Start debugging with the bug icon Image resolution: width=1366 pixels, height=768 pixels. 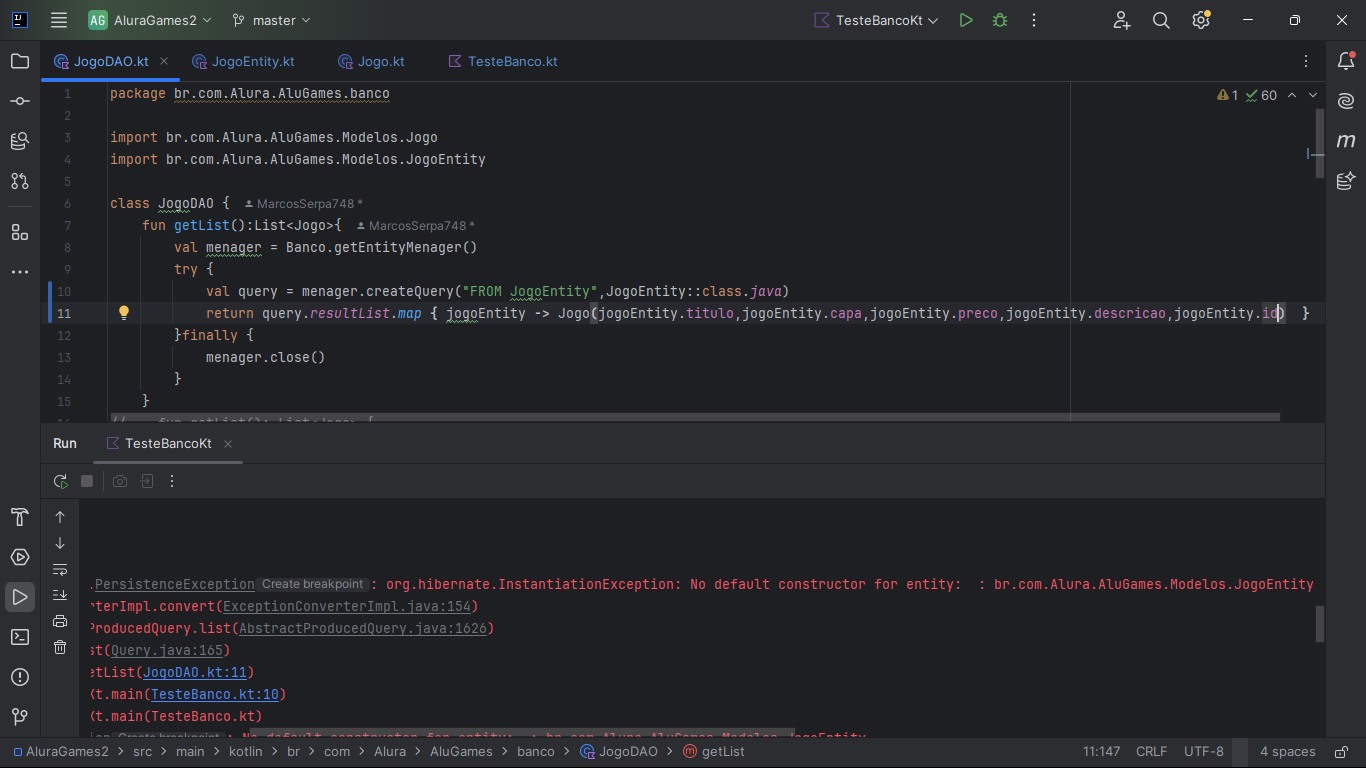pos(1000,20)
